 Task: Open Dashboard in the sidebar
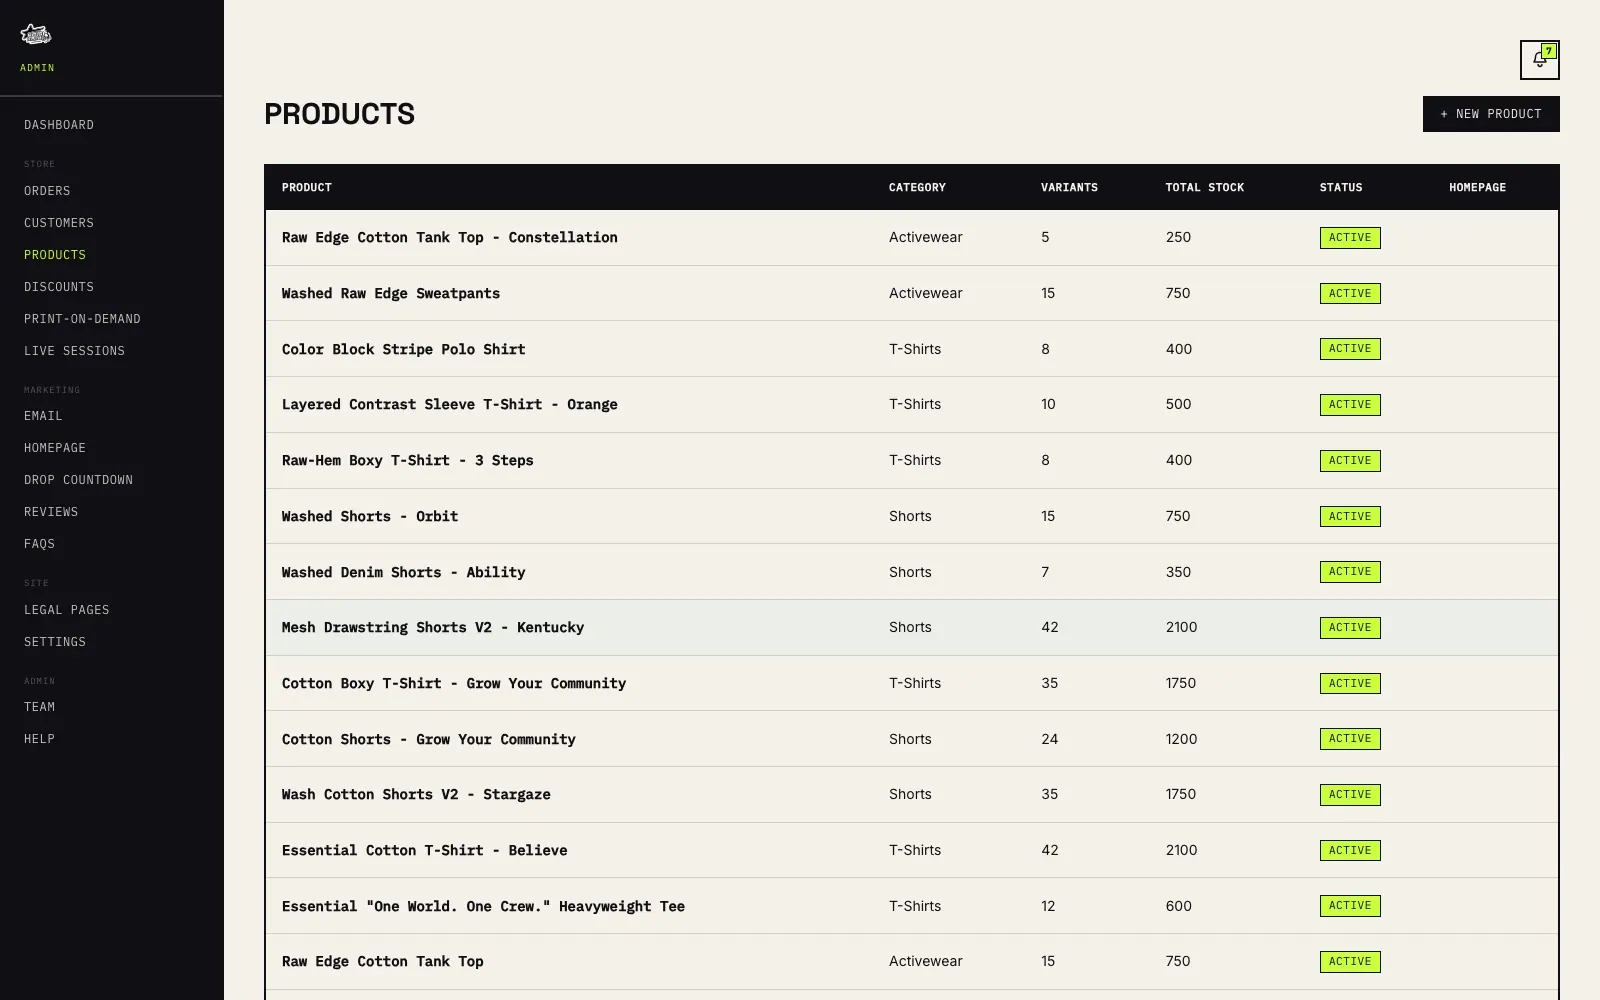click(x=59, y=125)
